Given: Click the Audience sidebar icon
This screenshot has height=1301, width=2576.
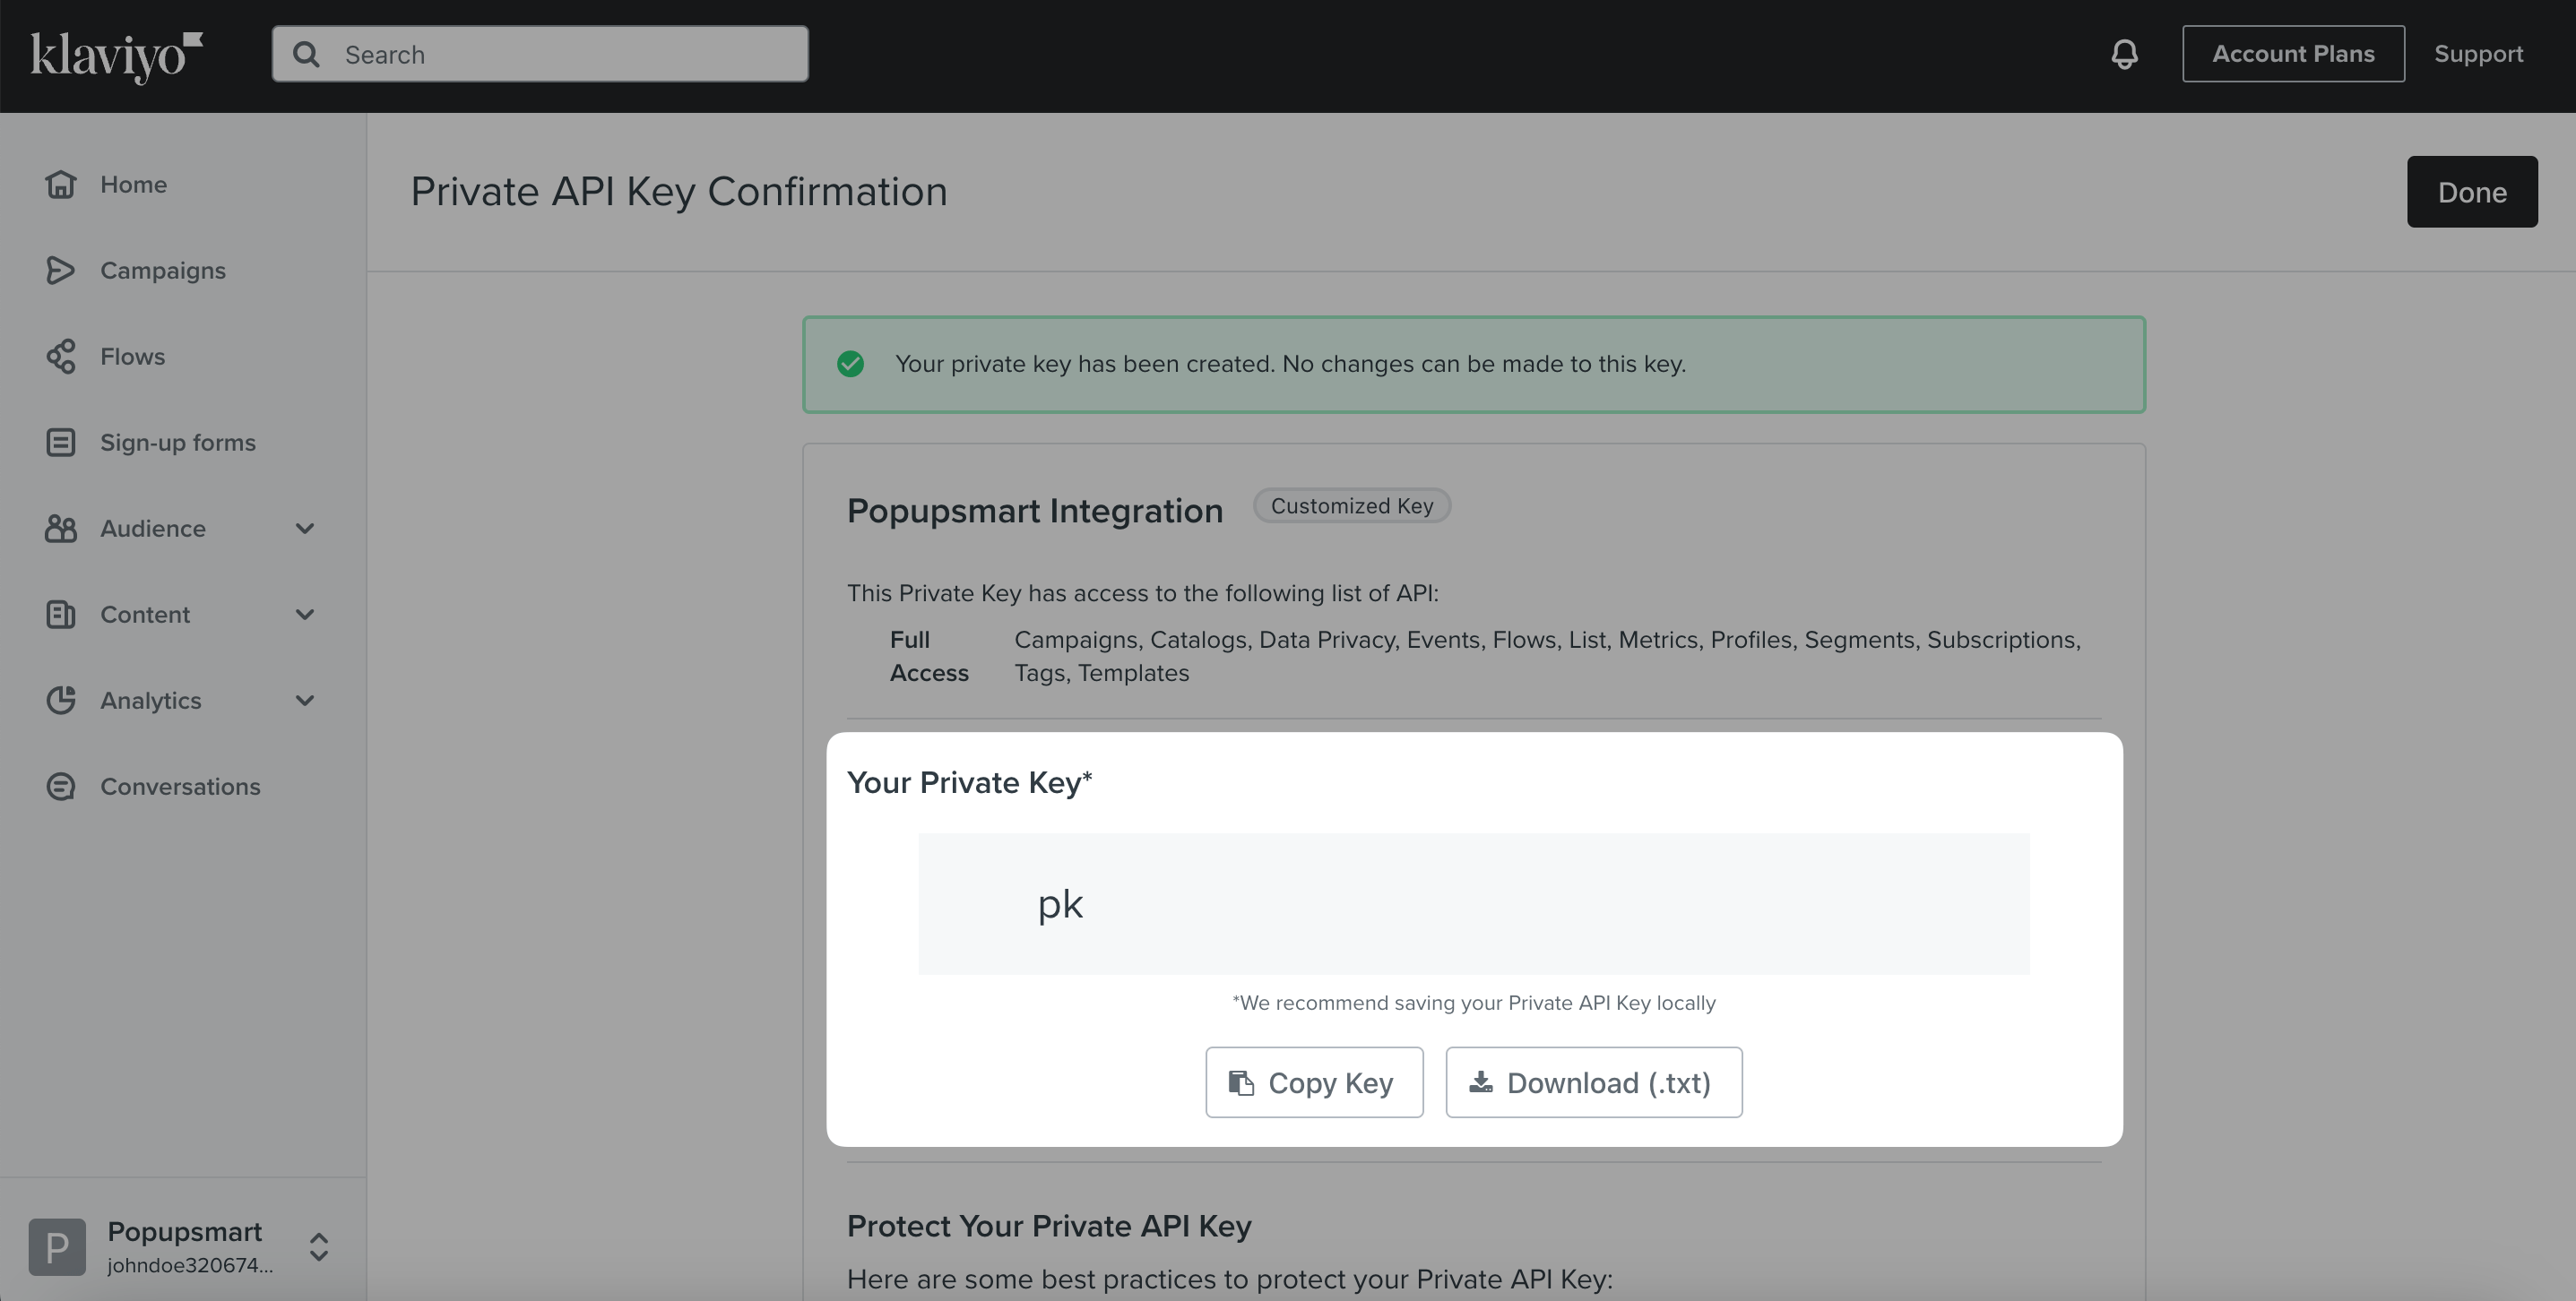Looking at the screenshot, I should (60, 526).
